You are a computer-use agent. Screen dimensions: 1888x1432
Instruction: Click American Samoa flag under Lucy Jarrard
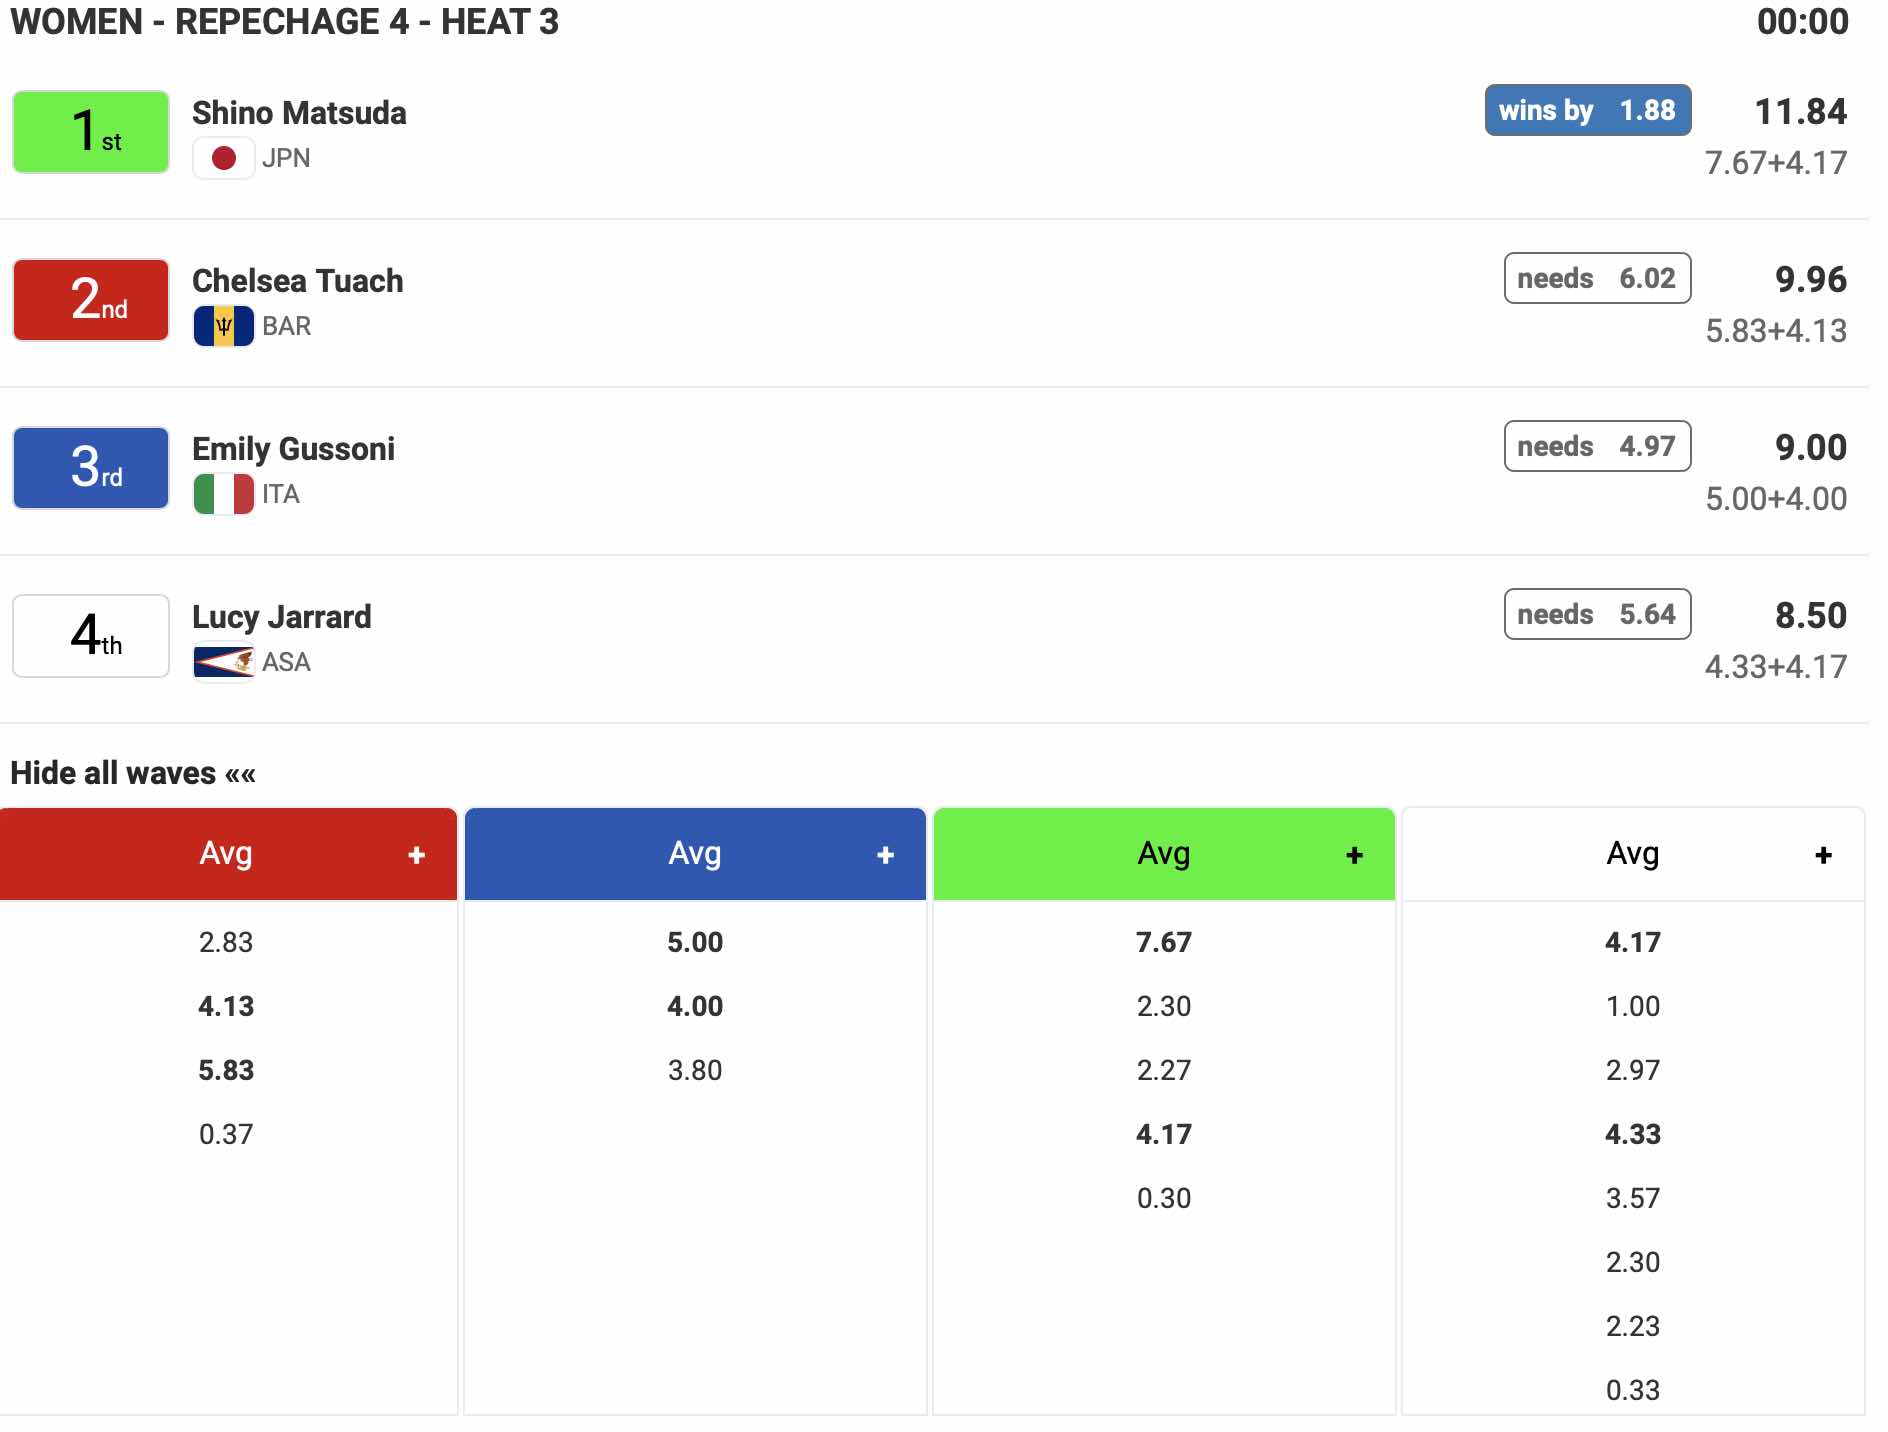pyautogui.click(x=223, y=662)
